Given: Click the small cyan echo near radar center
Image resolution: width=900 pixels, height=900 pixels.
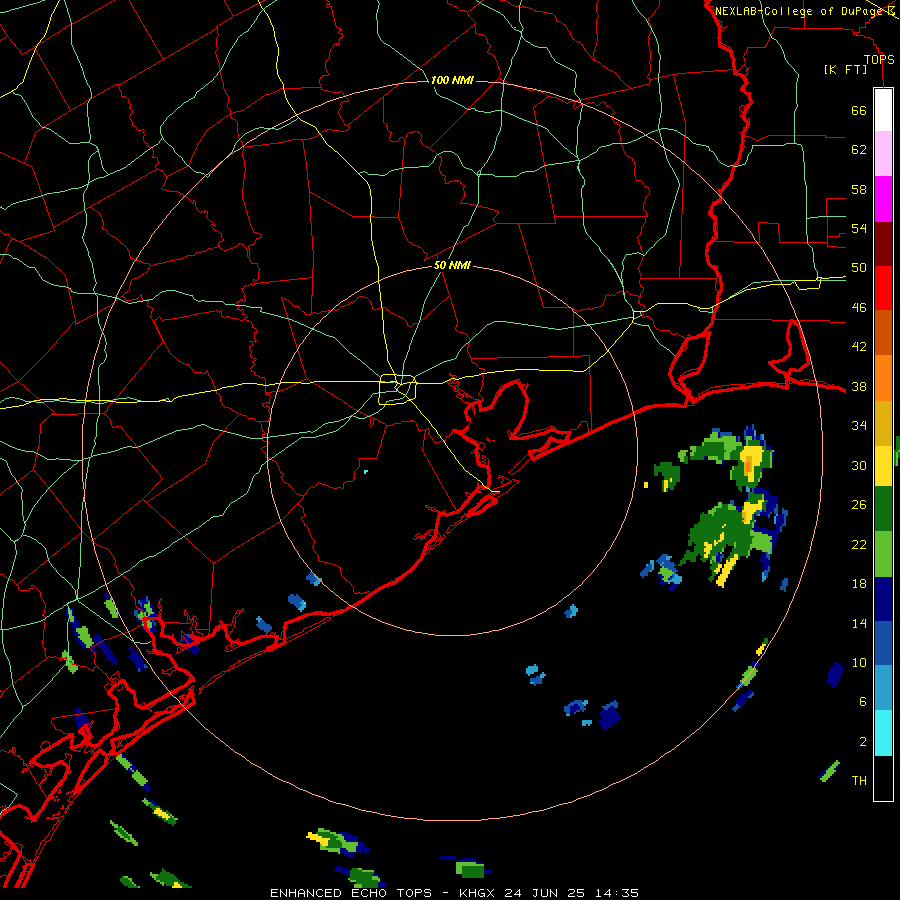Looking at the screenshot, I should [x=366, y=472].
